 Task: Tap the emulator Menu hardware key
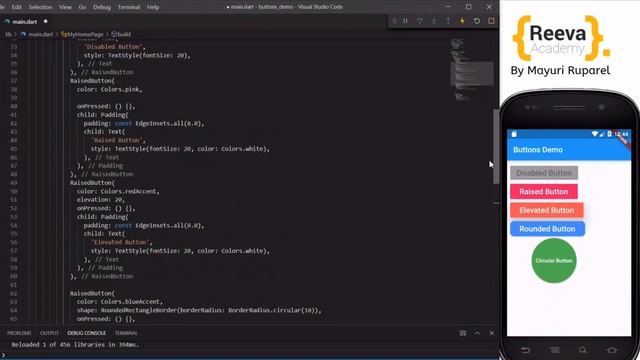click(554, 350)
